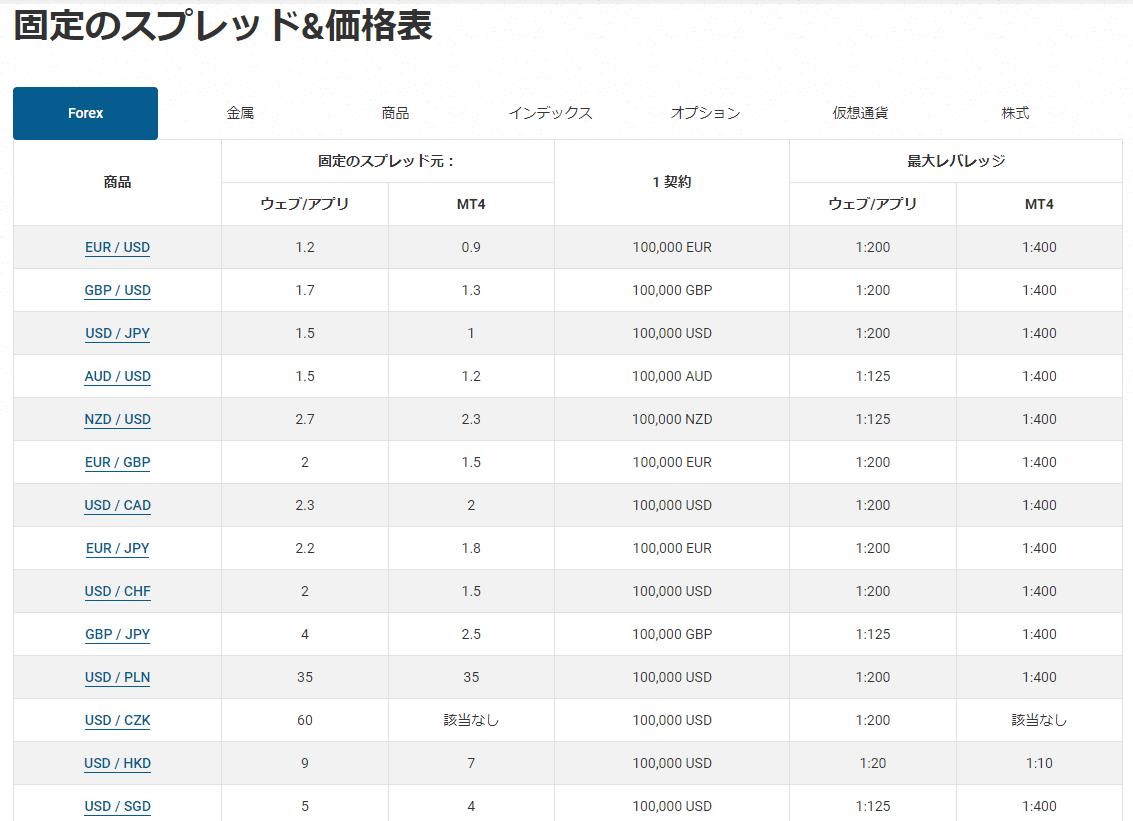This screenshot has height=821, width=1133.
Task: Open the AUD / USD link
Action: click(117, 377)
